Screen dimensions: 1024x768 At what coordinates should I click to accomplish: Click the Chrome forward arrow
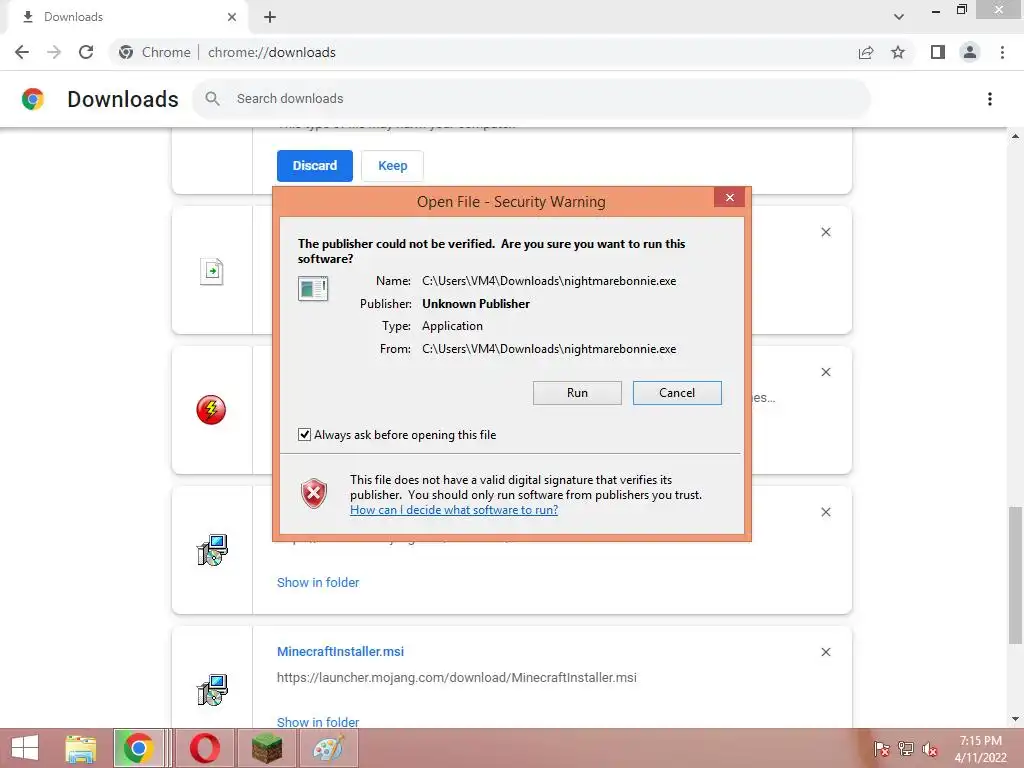[54, 52]
